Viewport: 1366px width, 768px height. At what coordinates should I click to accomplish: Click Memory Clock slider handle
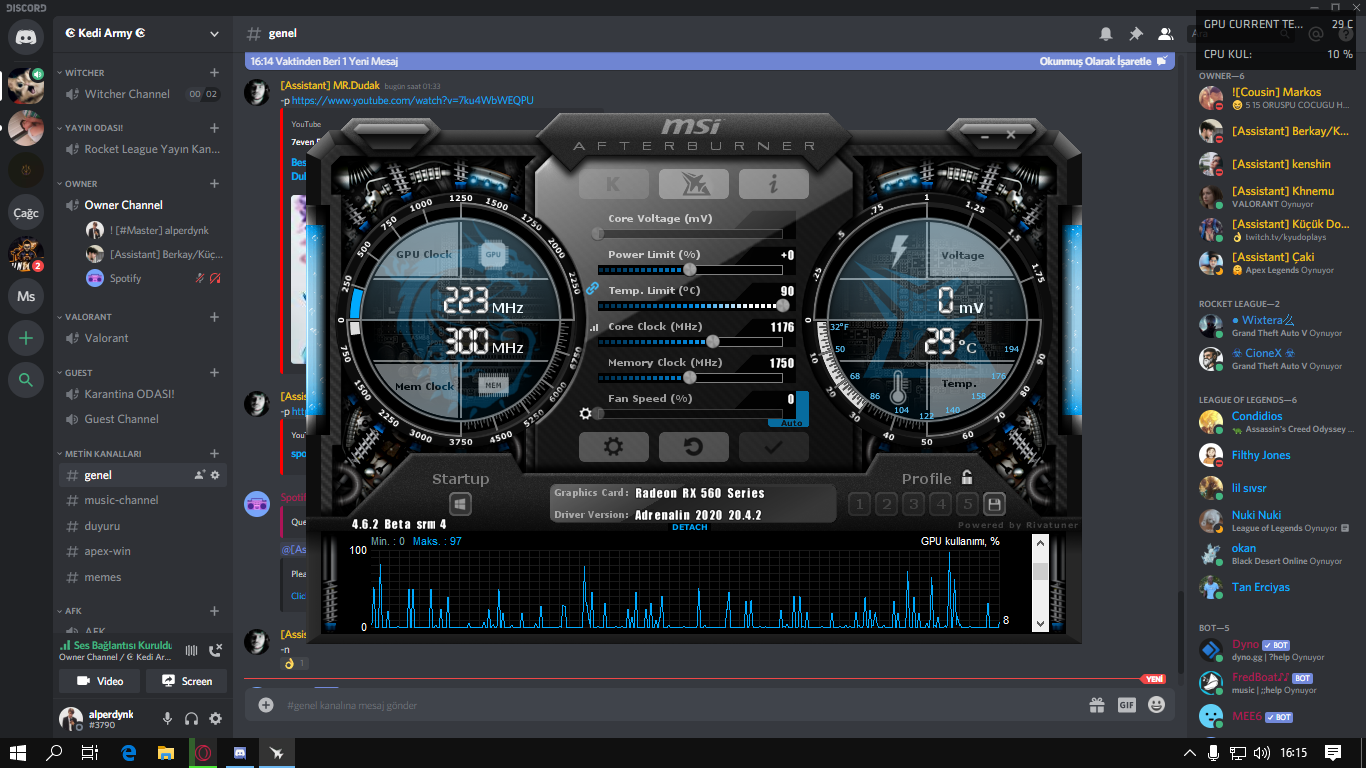(690, 377)
